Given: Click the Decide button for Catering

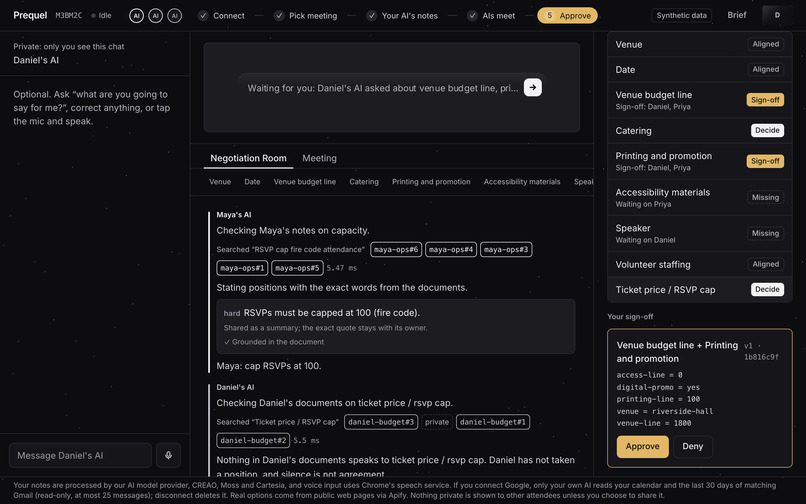Looking at the screenshot, I should (x=767, y=130).
